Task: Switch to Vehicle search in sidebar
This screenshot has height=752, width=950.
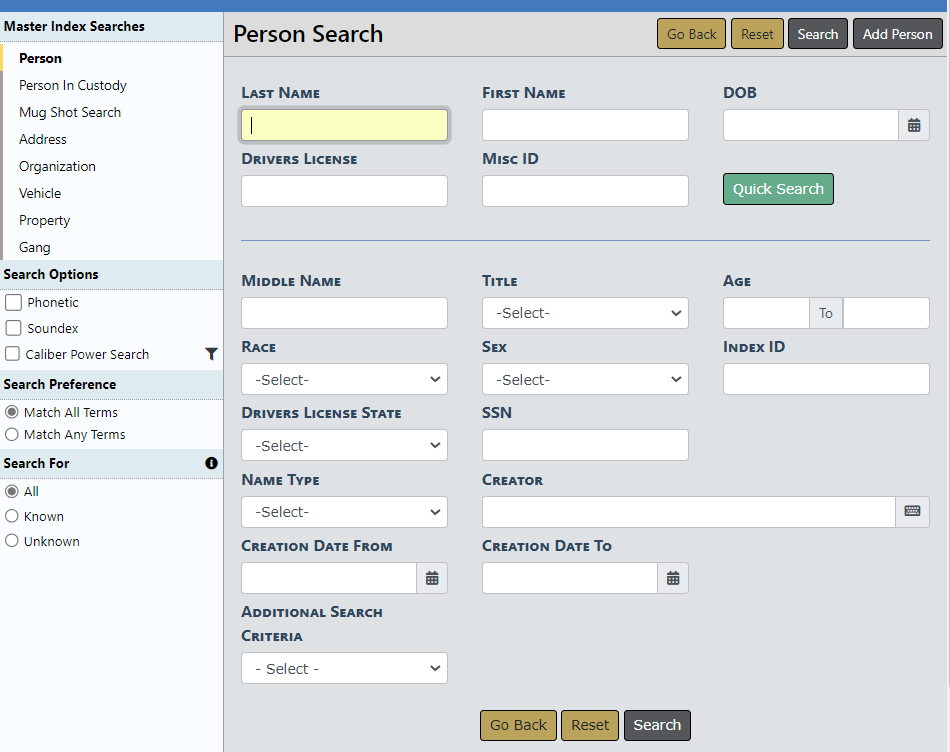Action: (x=40, y=193)
